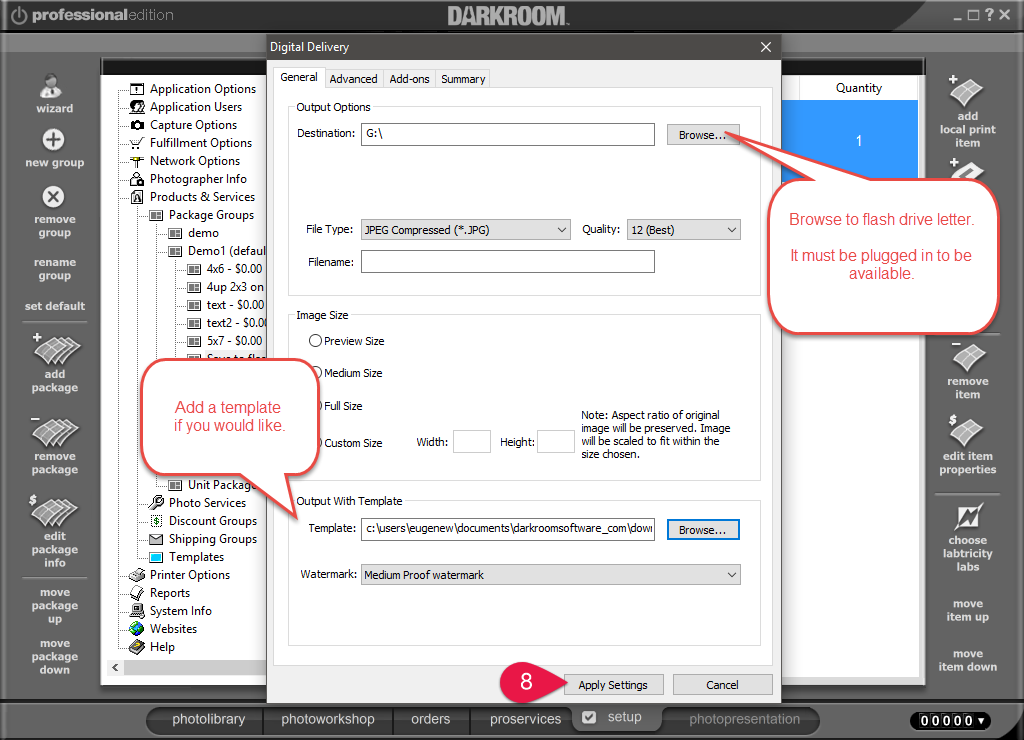Click Browse next to Template

tap(703, 530)
